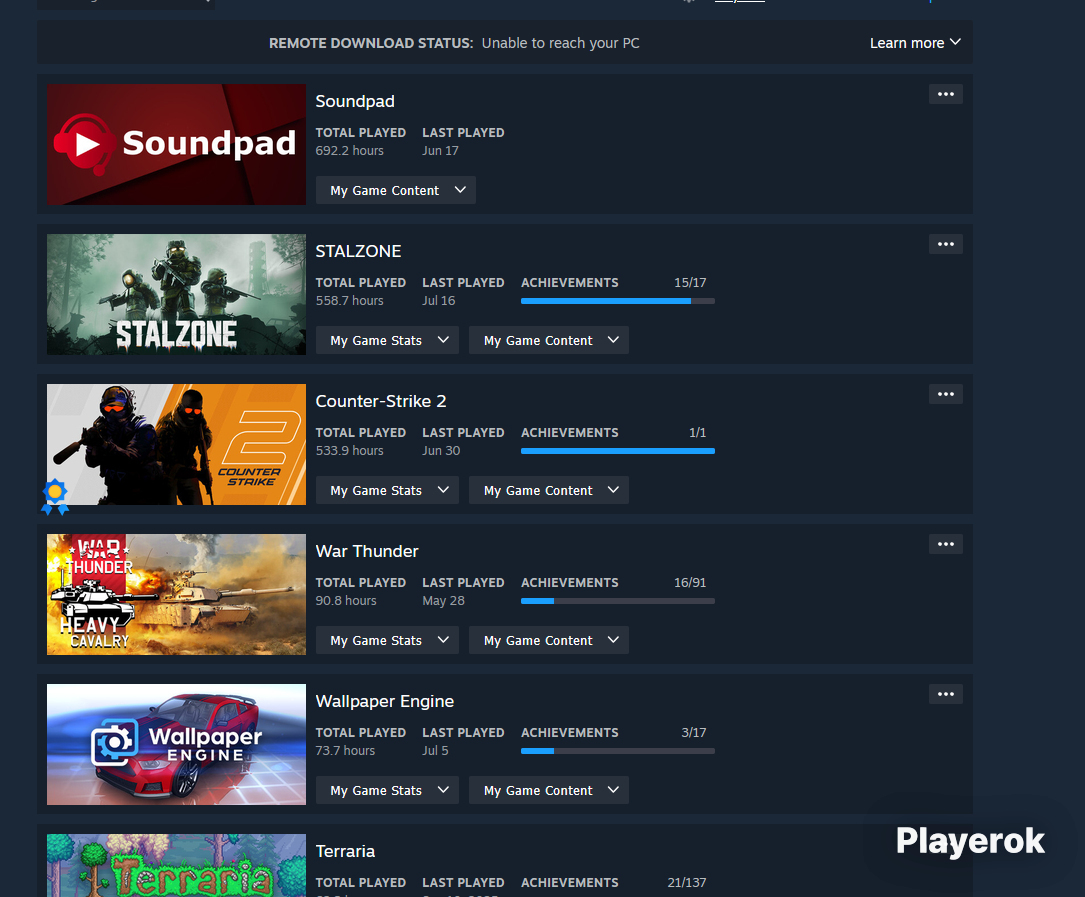
Task: Click War Thunder achievements progress bar
Action: pos(618,601)
